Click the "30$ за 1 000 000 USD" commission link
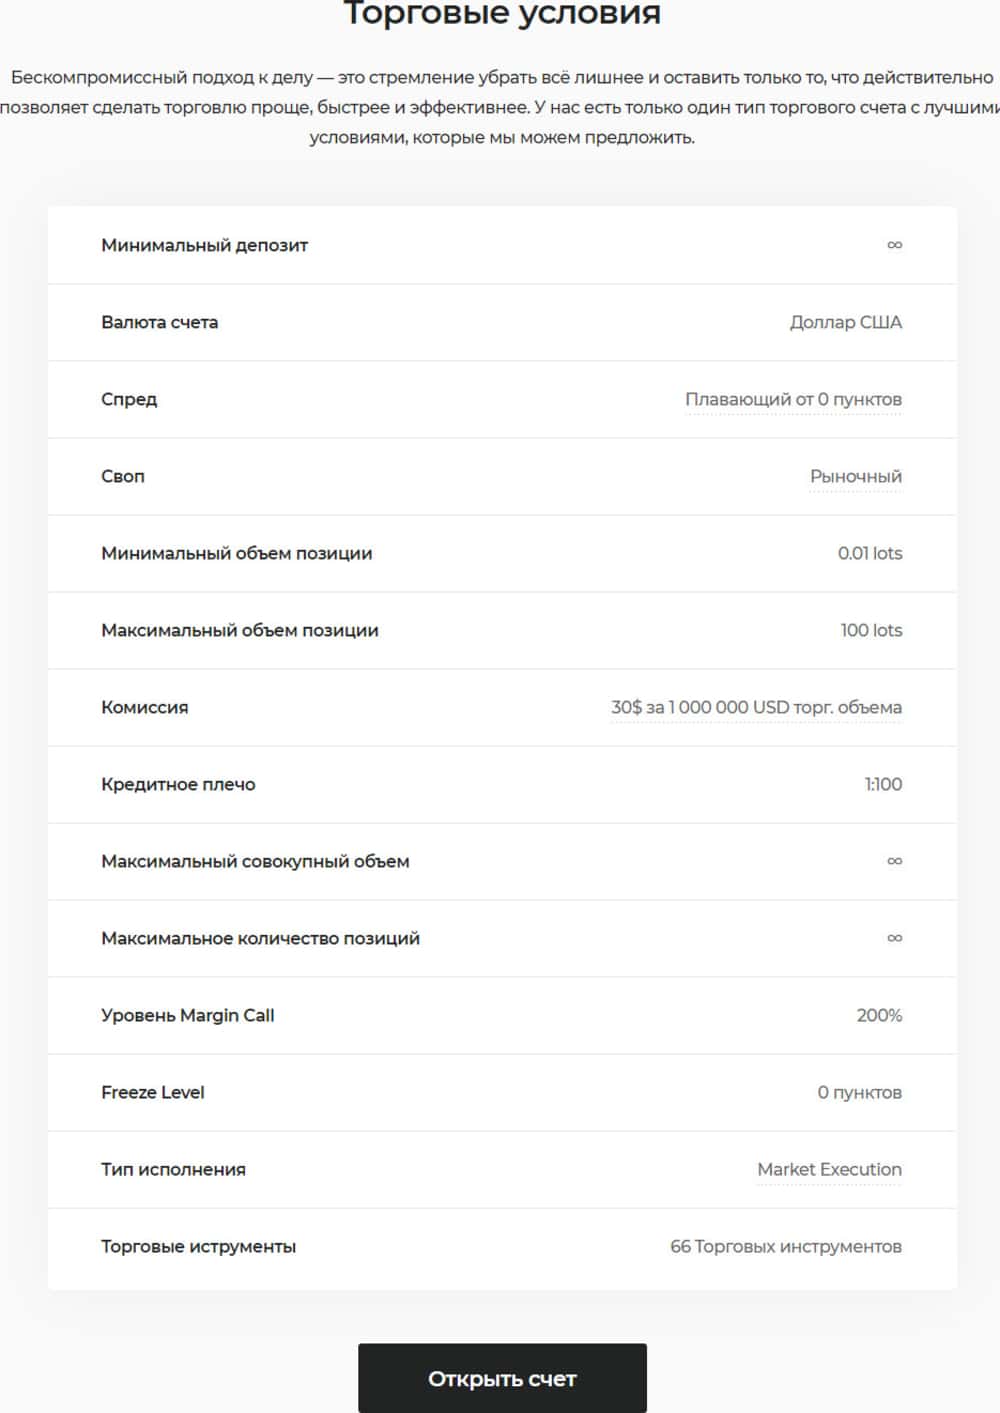1000x1413 pixels. click(756, 707)
